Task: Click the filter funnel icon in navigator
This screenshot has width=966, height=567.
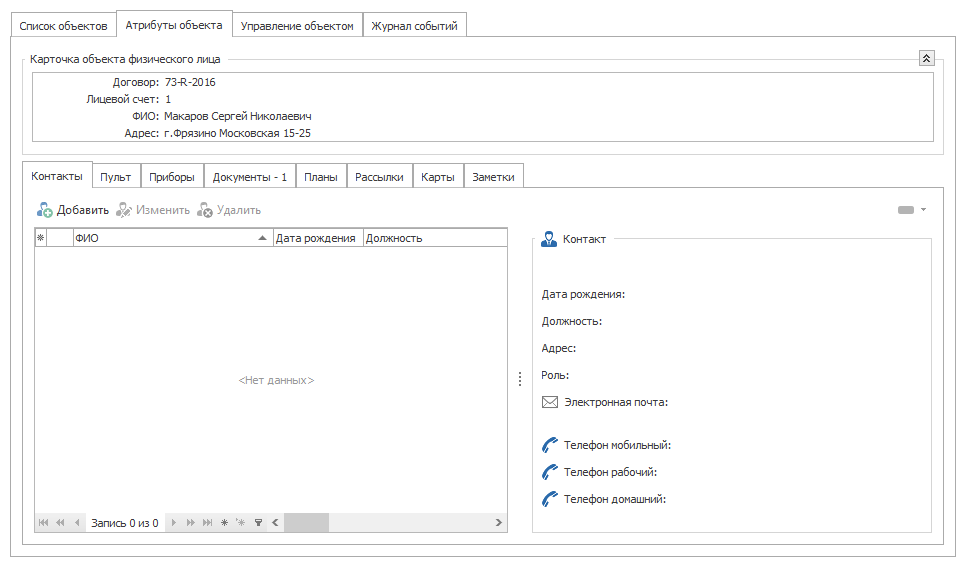Action: pos(259,523)
